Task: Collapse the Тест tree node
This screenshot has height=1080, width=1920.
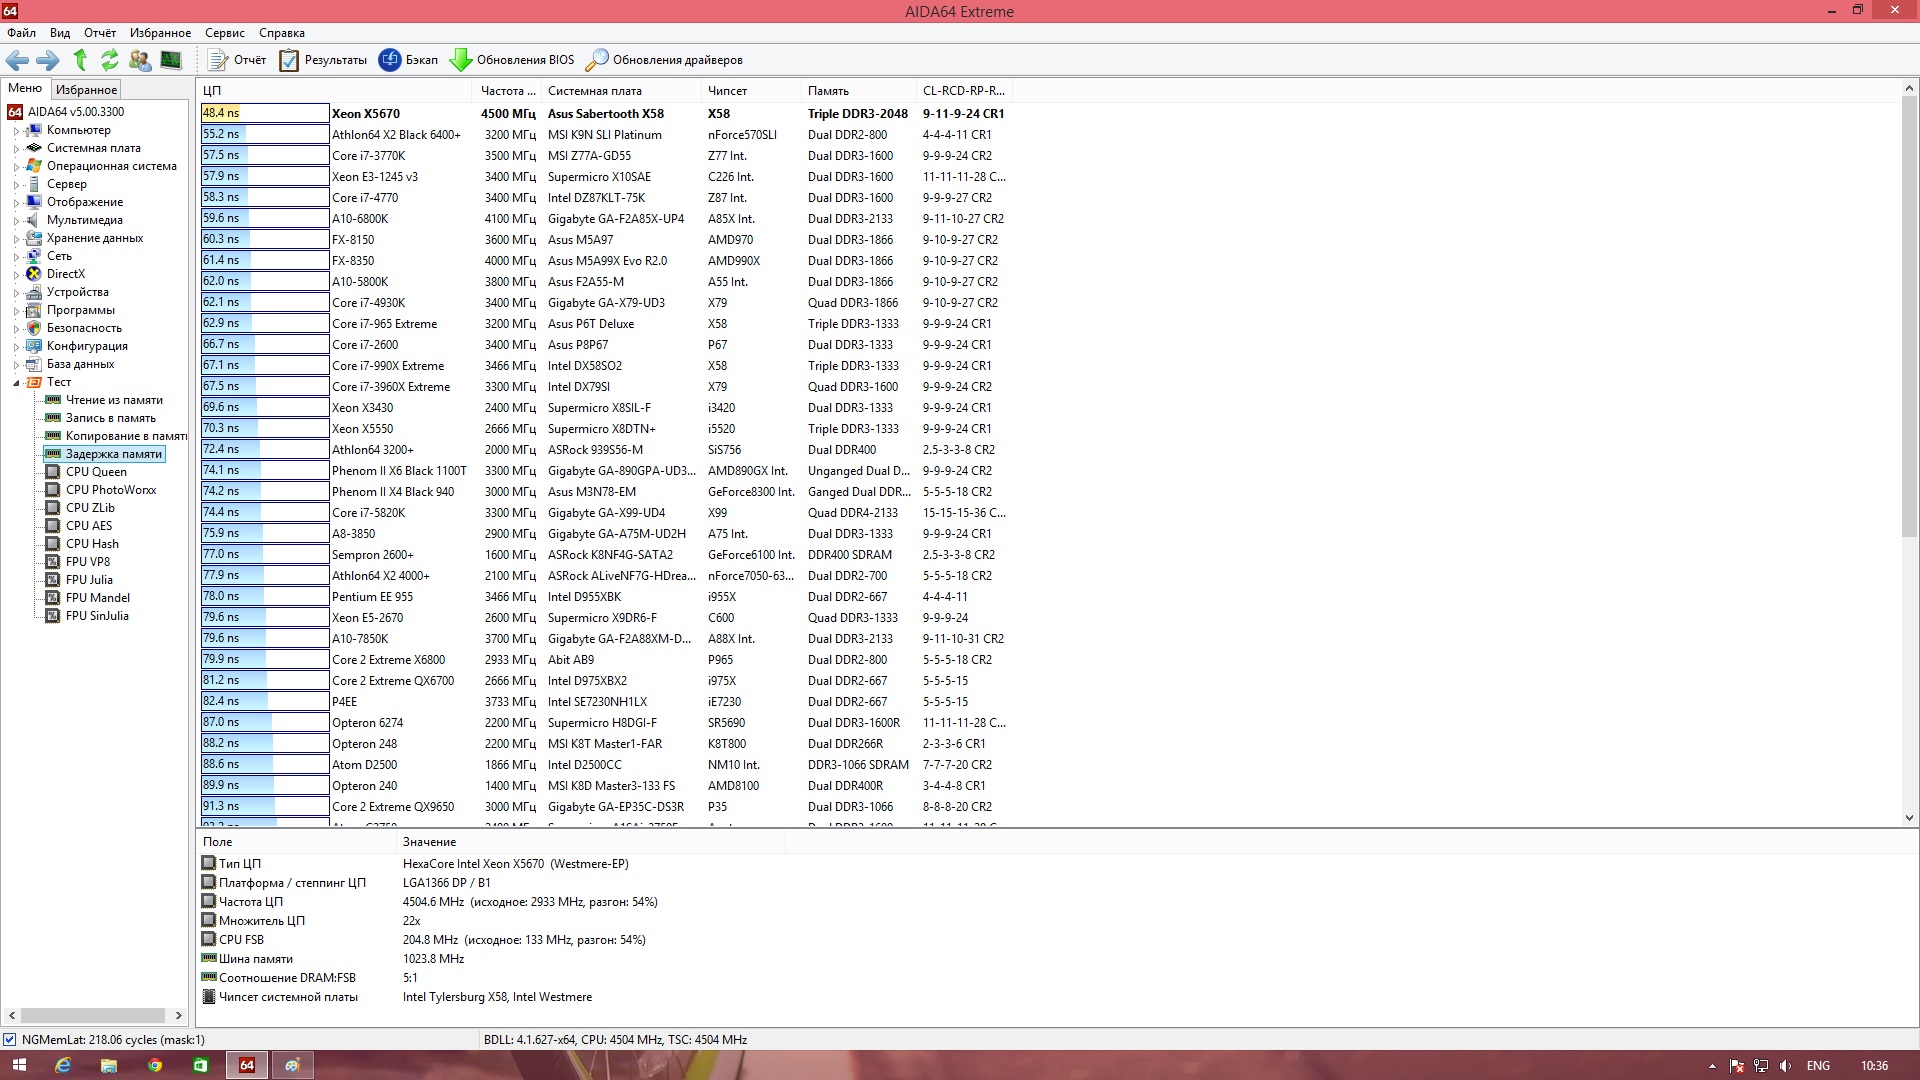Action: point(16,383)
